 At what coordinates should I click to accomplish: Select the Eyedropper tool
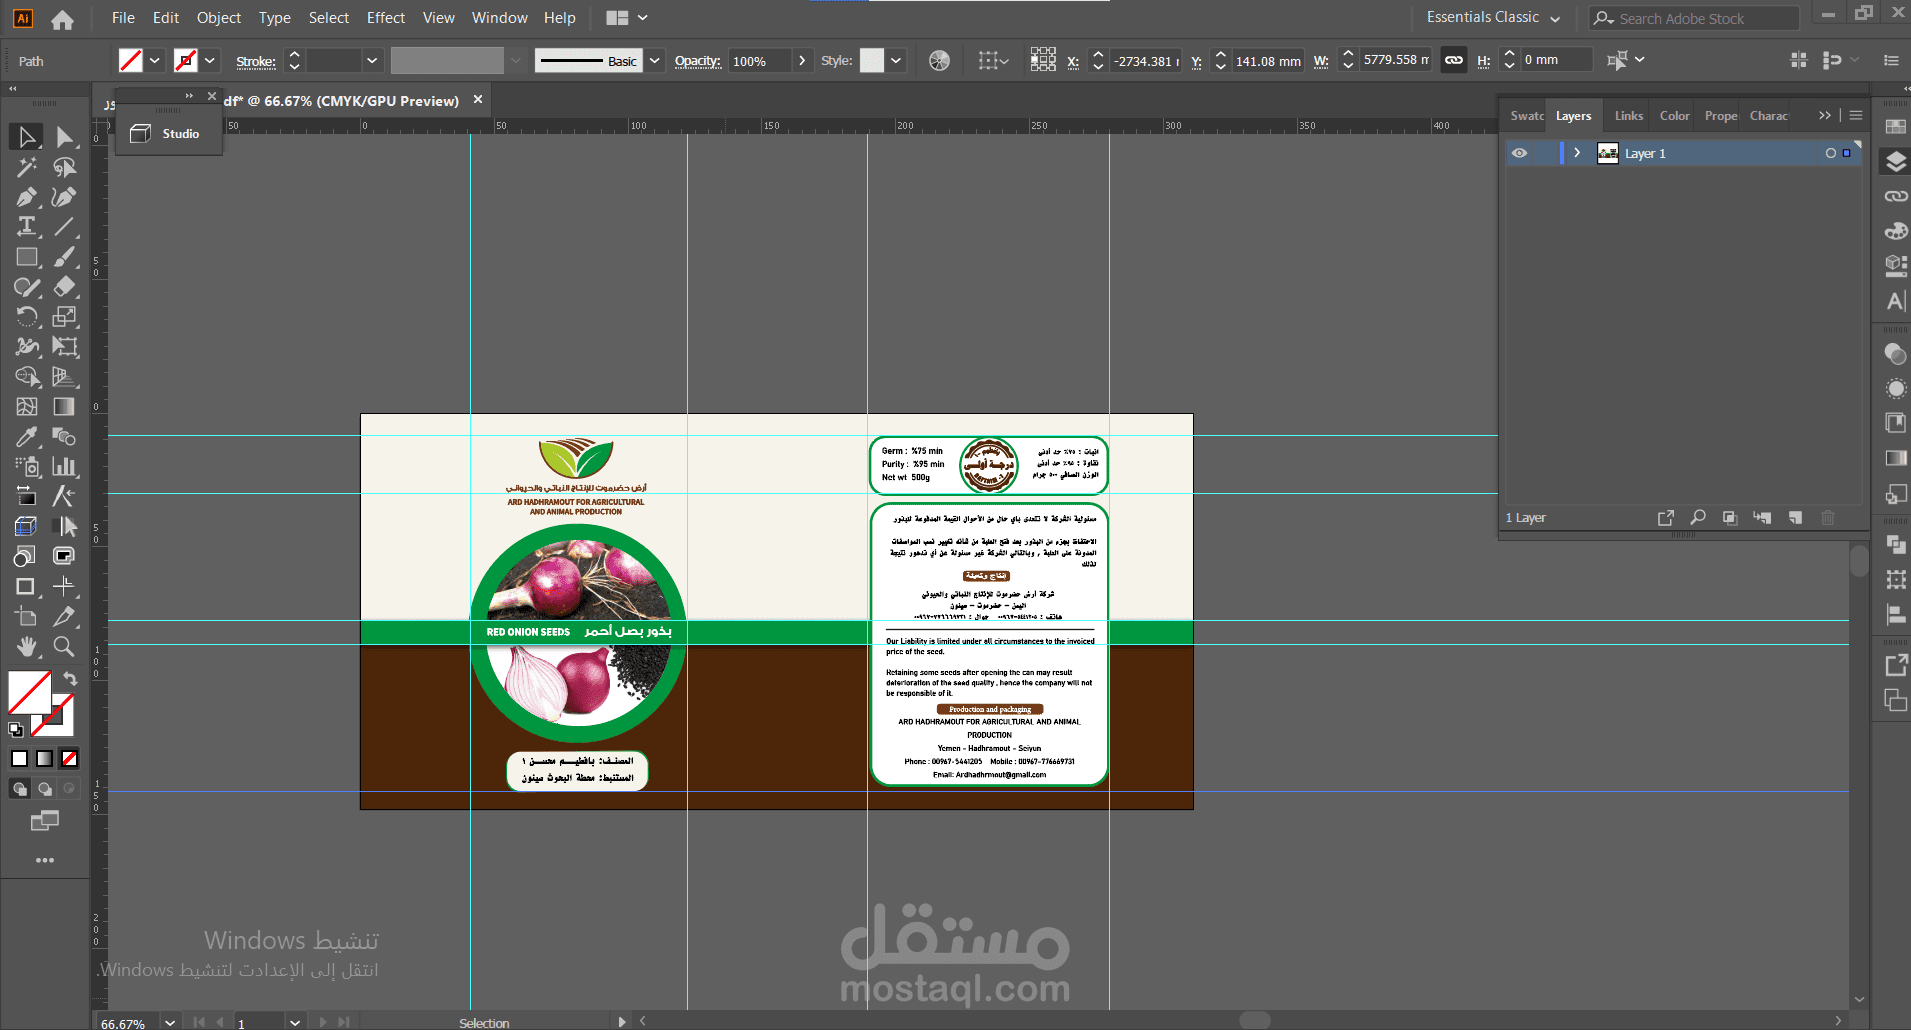click(26, 437)
